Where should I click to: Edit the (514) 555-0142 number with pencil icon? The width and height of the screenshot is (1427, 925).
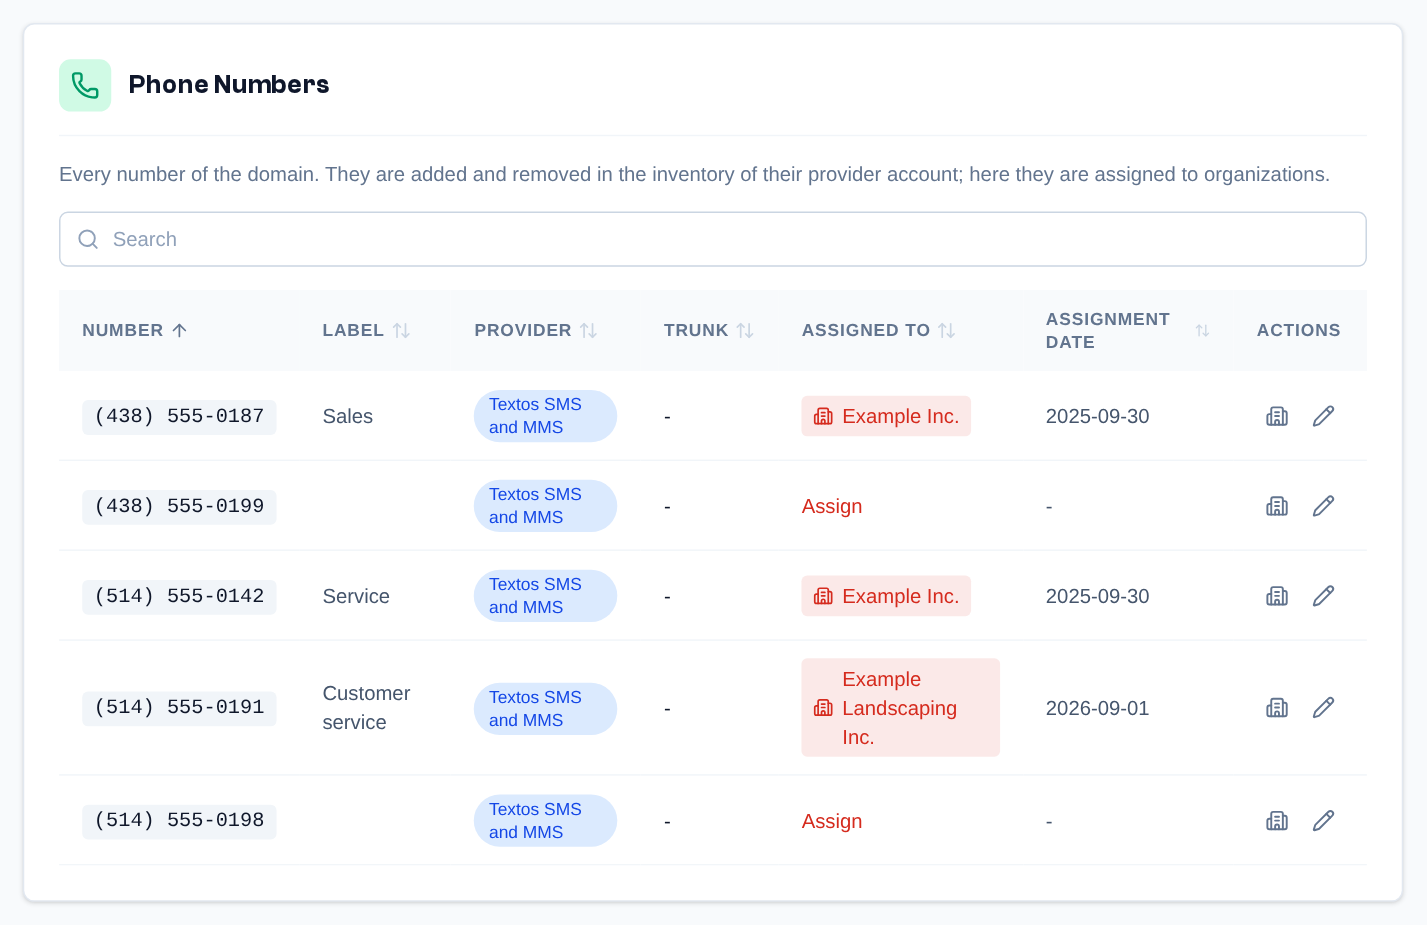click(x=1323, y=596)
